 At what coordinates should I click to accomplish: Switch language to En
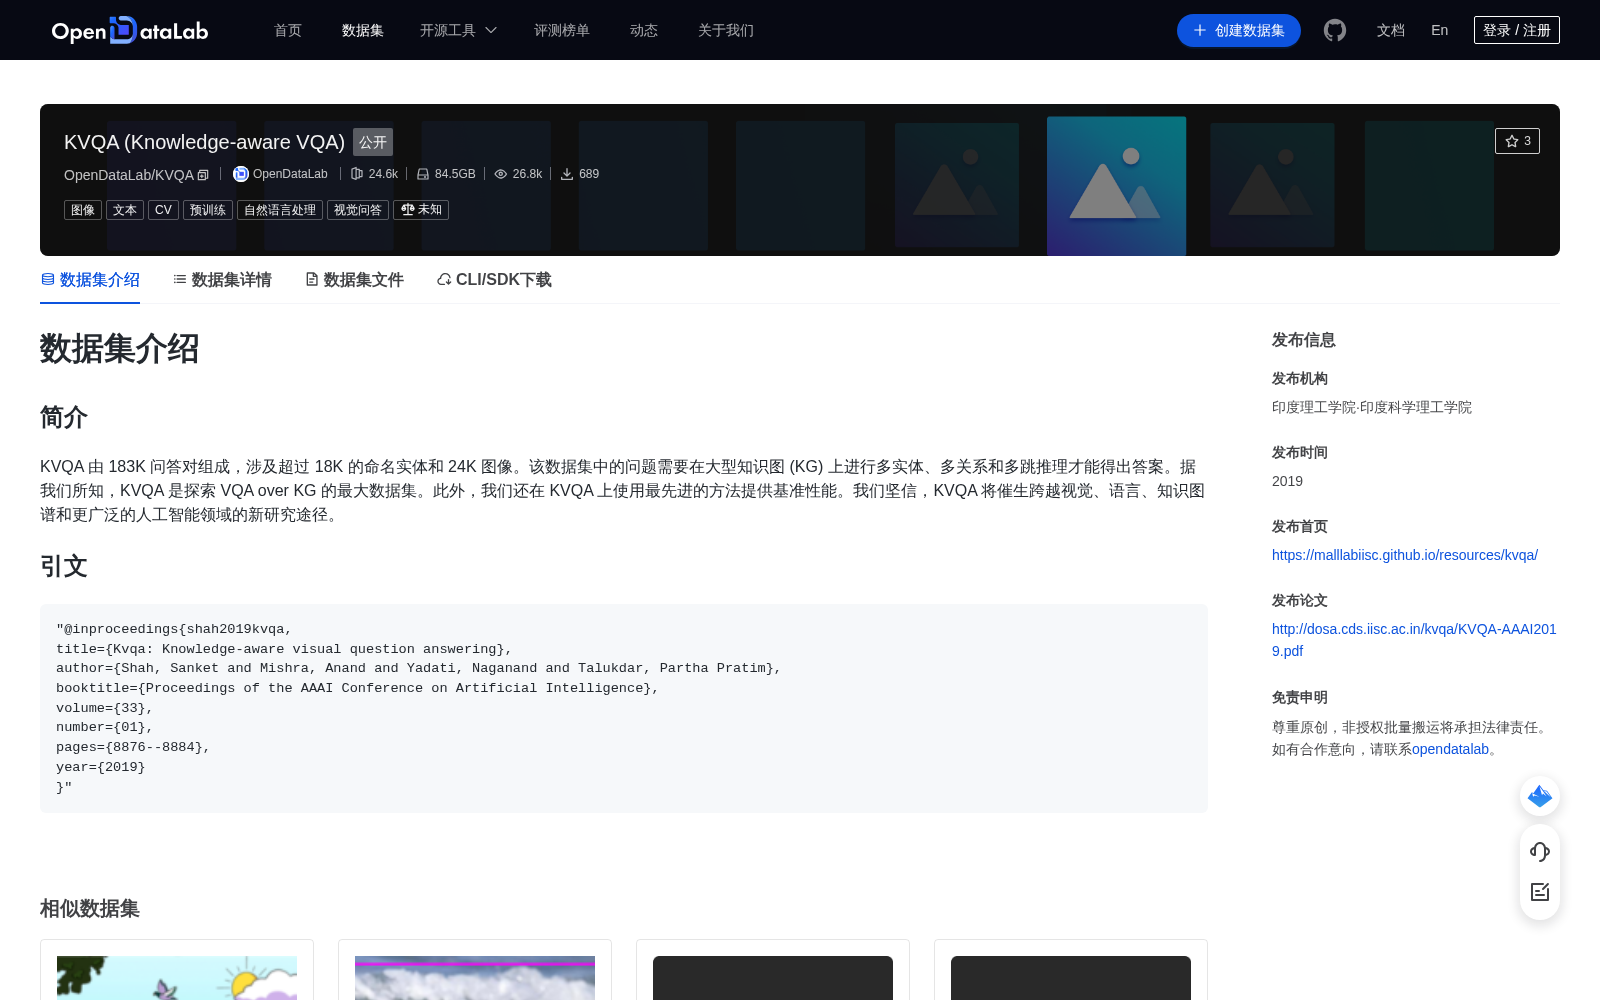coord(1439,30)
